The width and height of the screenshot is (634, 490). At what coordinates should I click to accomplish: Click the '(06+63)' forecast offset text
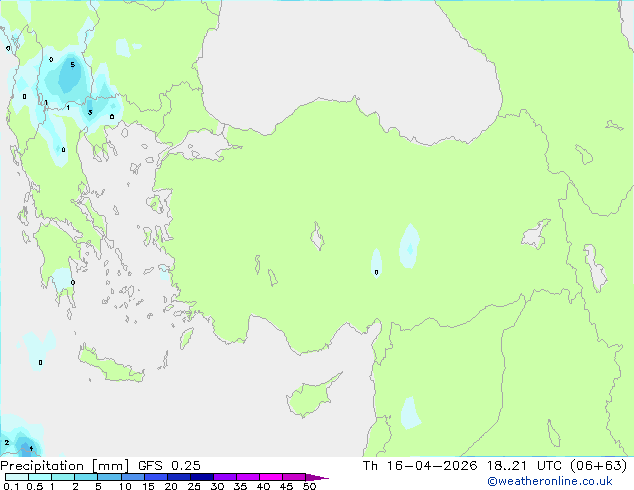[x=599, y=466]
